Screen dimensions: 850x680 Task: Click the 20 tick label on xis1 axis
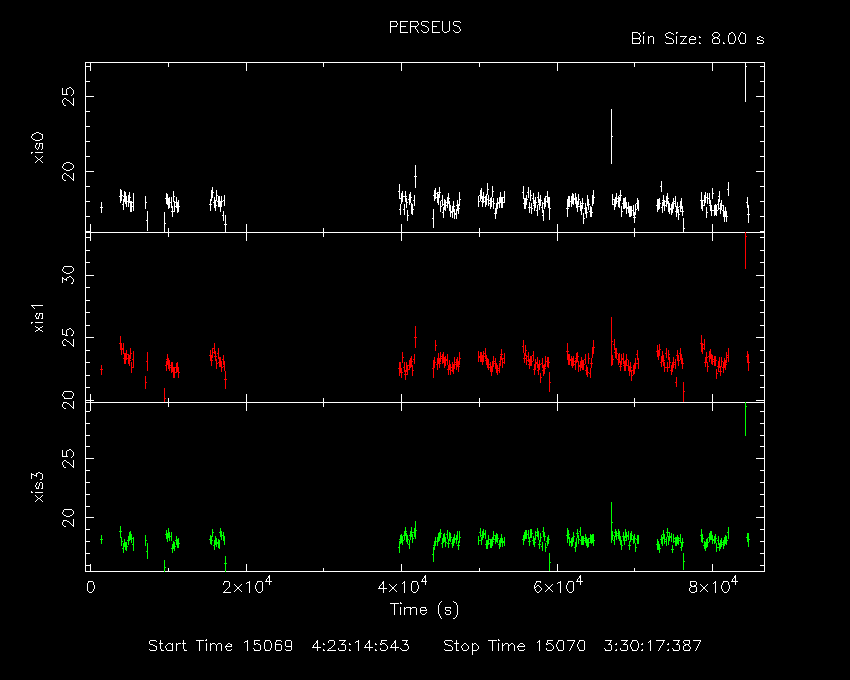click(x=69, y=400)
